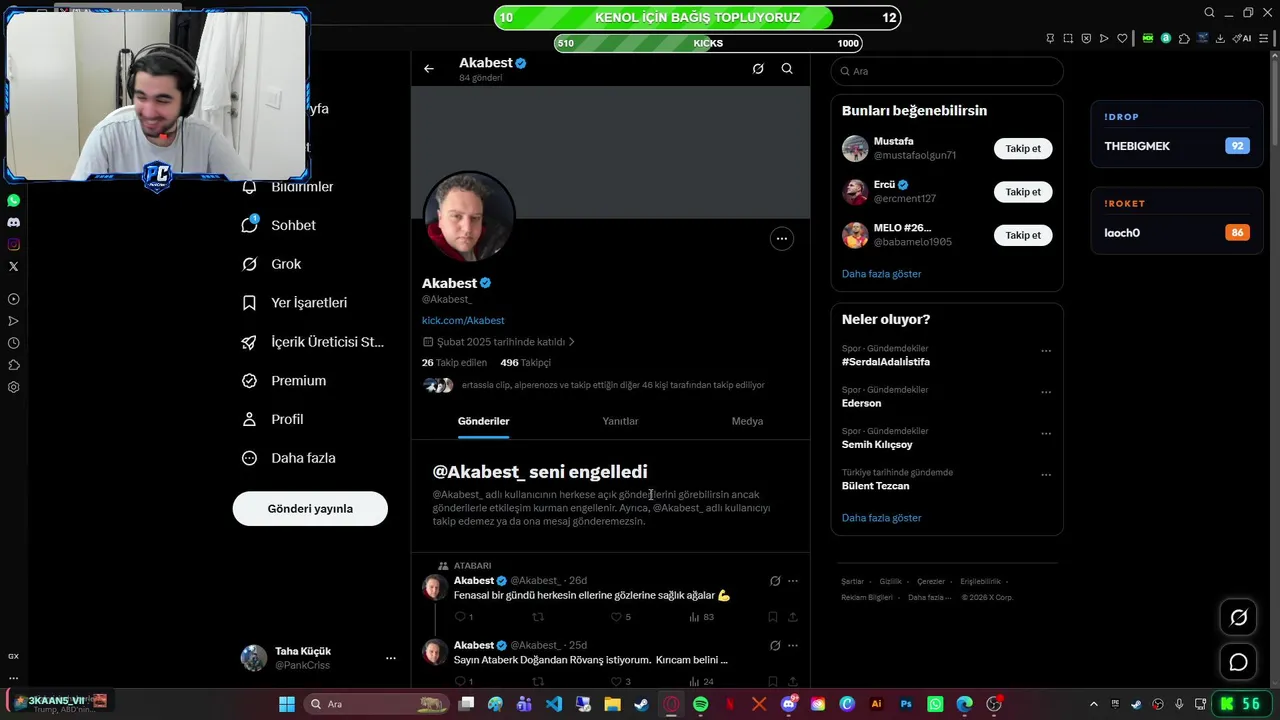Open Grok icon on the Fenasal post

(x=775, y=581)
